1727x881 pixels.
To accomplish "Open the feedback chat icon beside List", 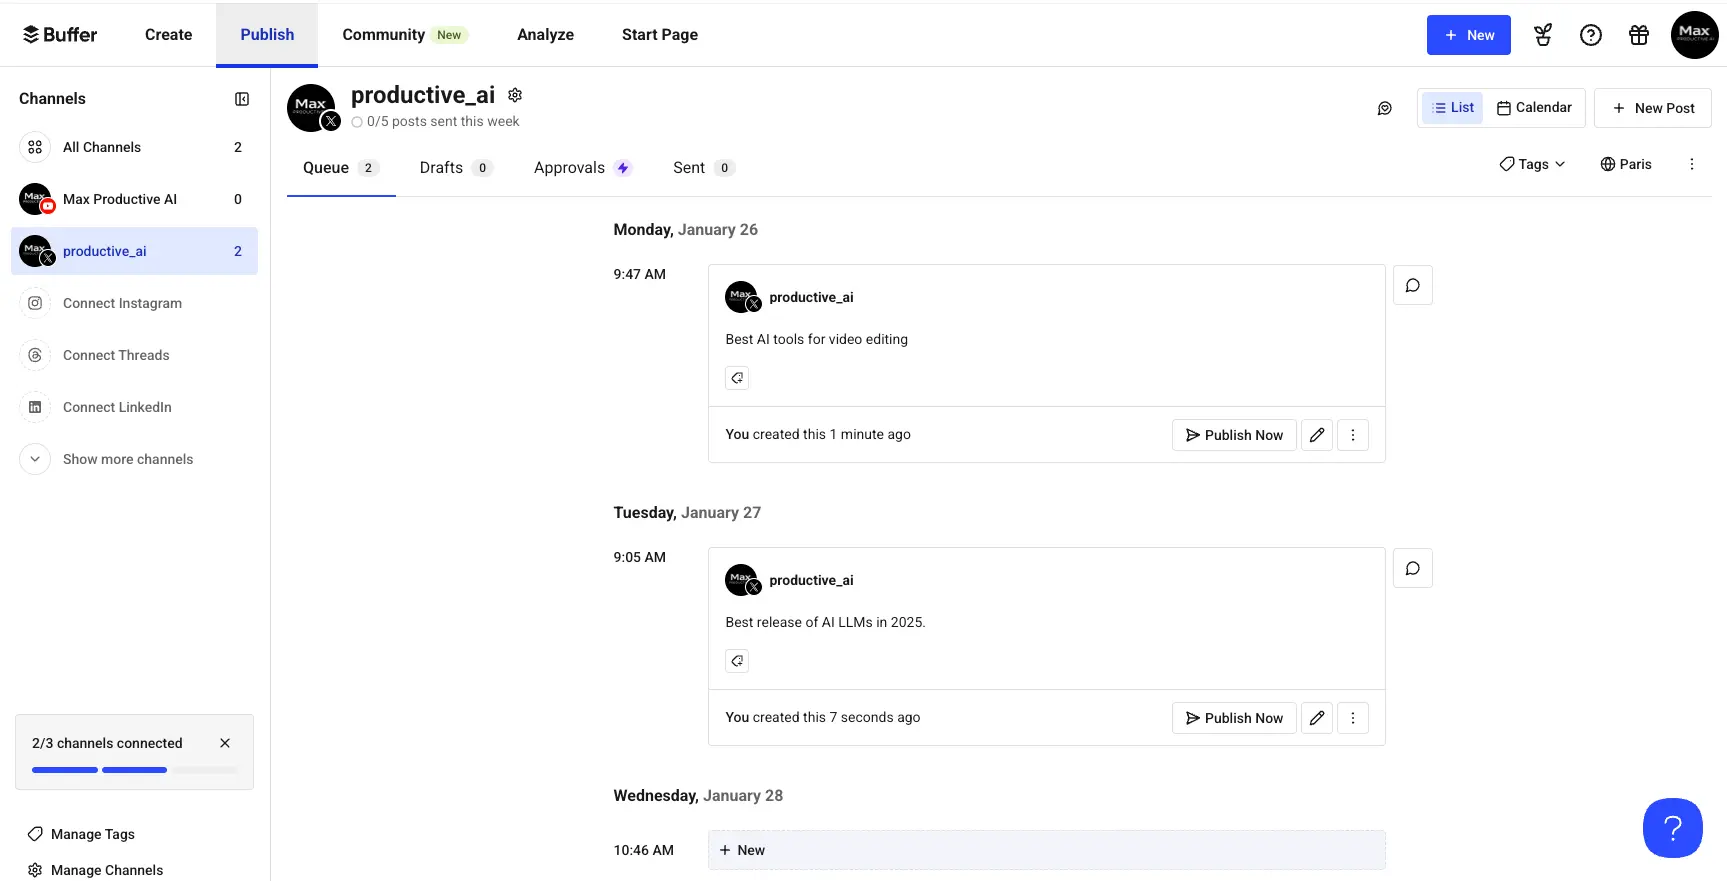I will click(1384, 108).
